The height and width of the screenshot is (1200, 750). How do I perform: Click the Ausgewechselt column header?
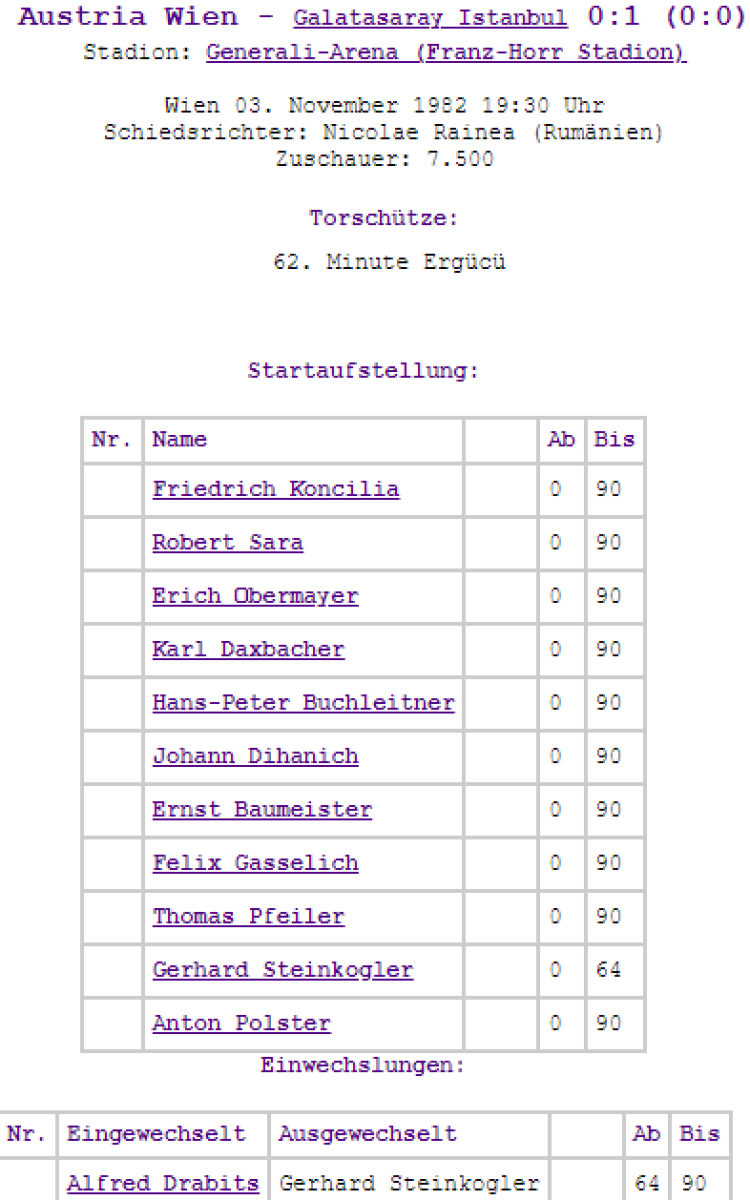point(367,1134)
